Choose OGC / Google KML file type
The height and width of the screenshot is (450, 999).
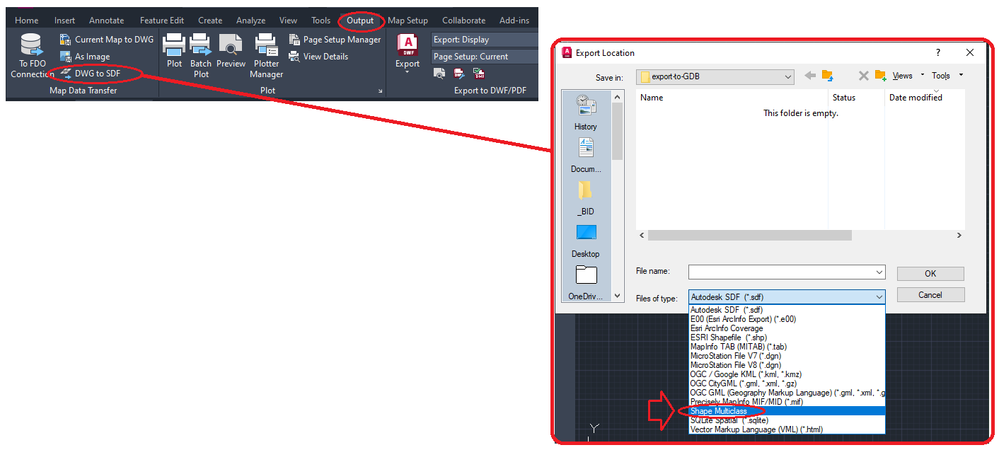point(786,374)
